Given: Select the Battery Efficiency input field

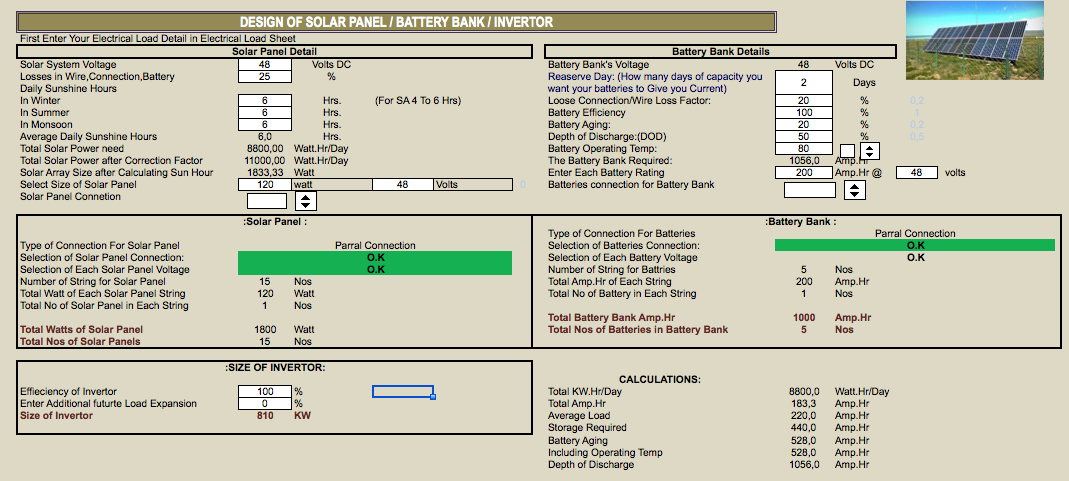Looking at the screenshot, I should point(804,112).
